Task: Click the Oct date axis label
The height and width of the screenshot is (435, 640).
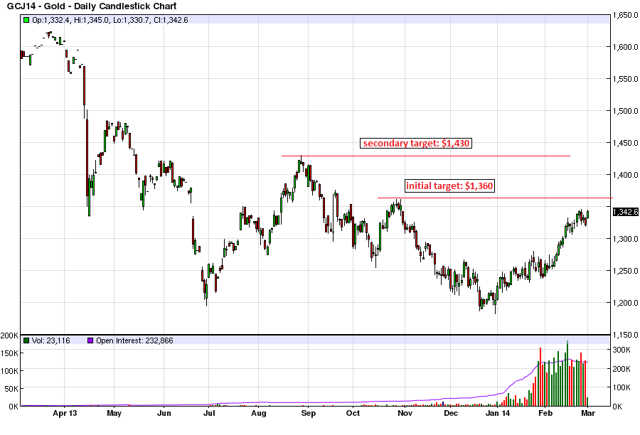Action: (x=353, y=413)
